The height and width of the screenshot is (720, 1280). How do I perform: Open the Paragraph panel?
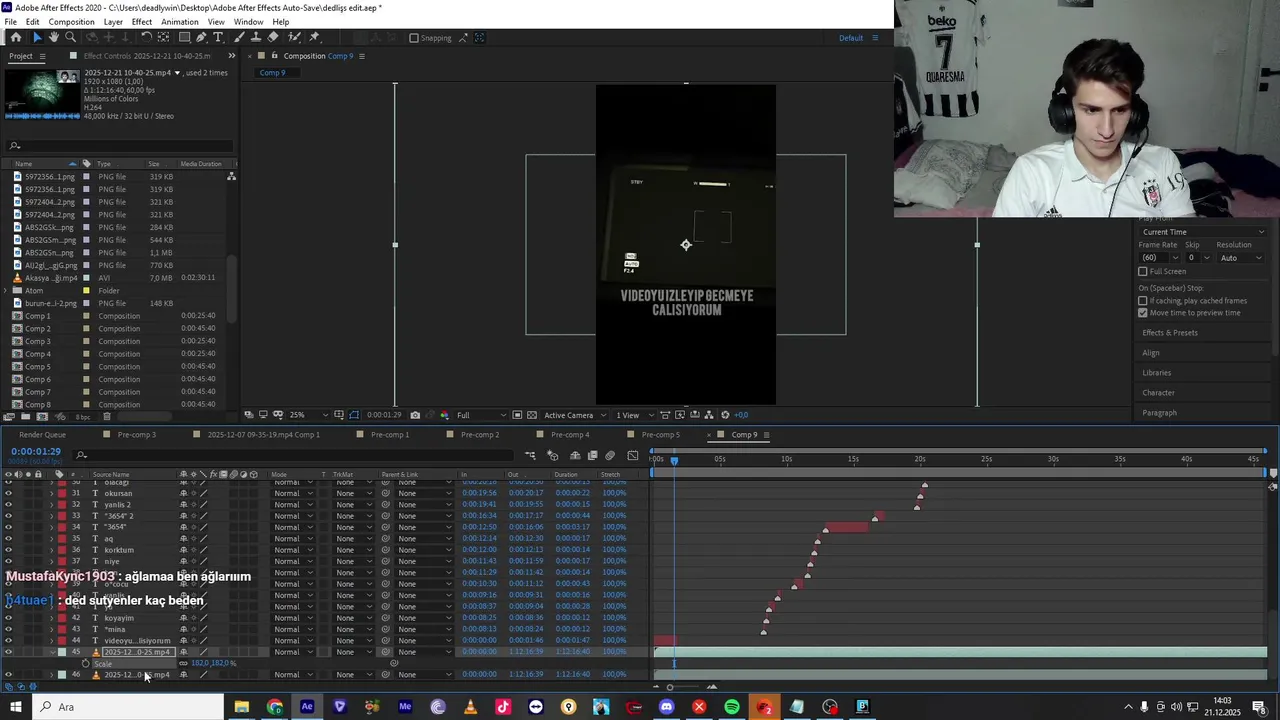click(x=1159, y=413)
